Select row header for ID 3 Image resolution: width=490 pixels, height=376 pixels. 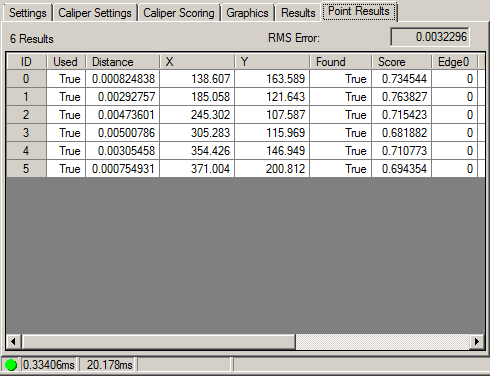pyautogui.click(x=26, y=133)
